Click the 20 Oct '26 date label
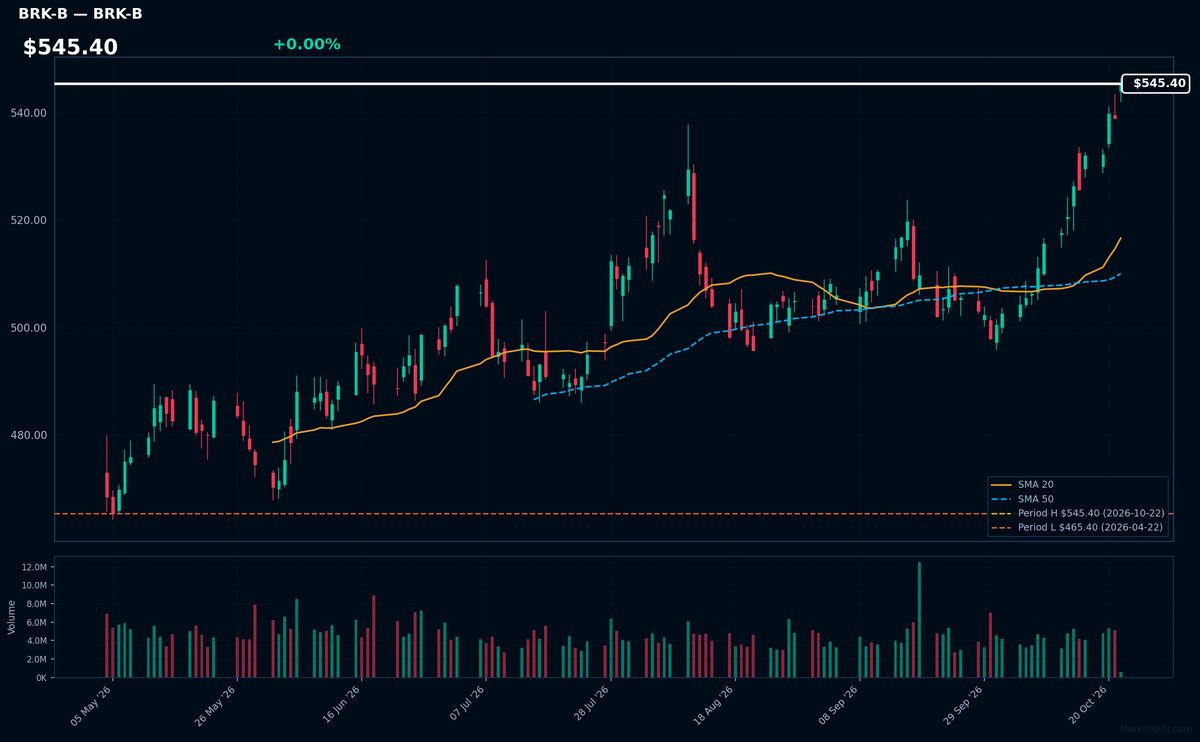Viewport: 1200px width, 742px height. (x=1089, y=705)
